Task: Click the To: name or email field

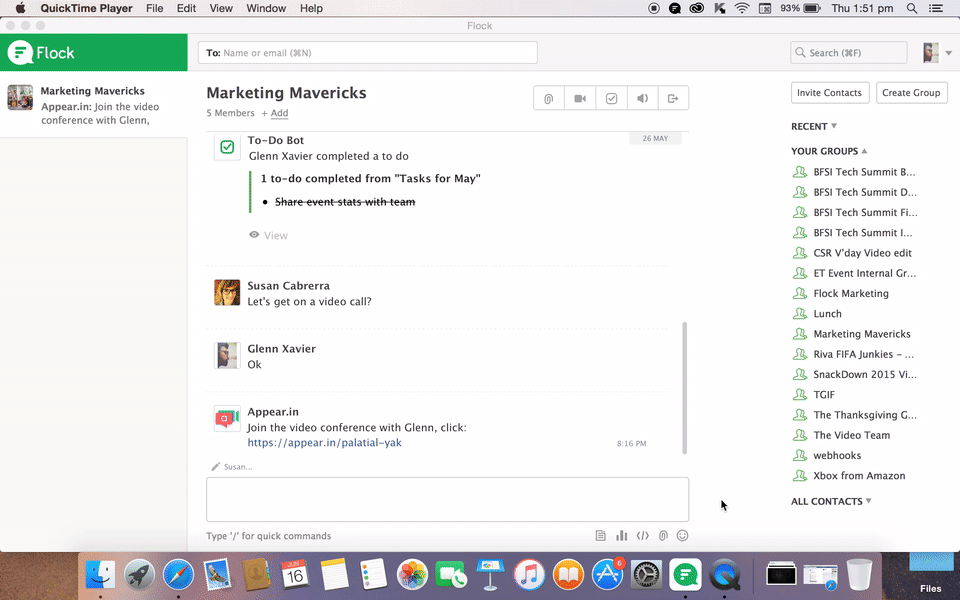Action: click(x=368, y=53)
